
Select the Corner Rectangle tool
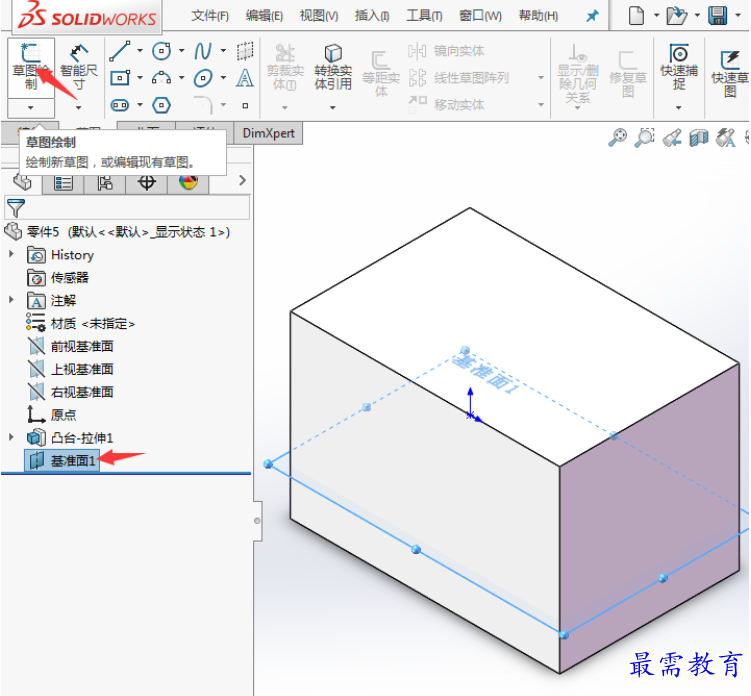coord(120,78)
